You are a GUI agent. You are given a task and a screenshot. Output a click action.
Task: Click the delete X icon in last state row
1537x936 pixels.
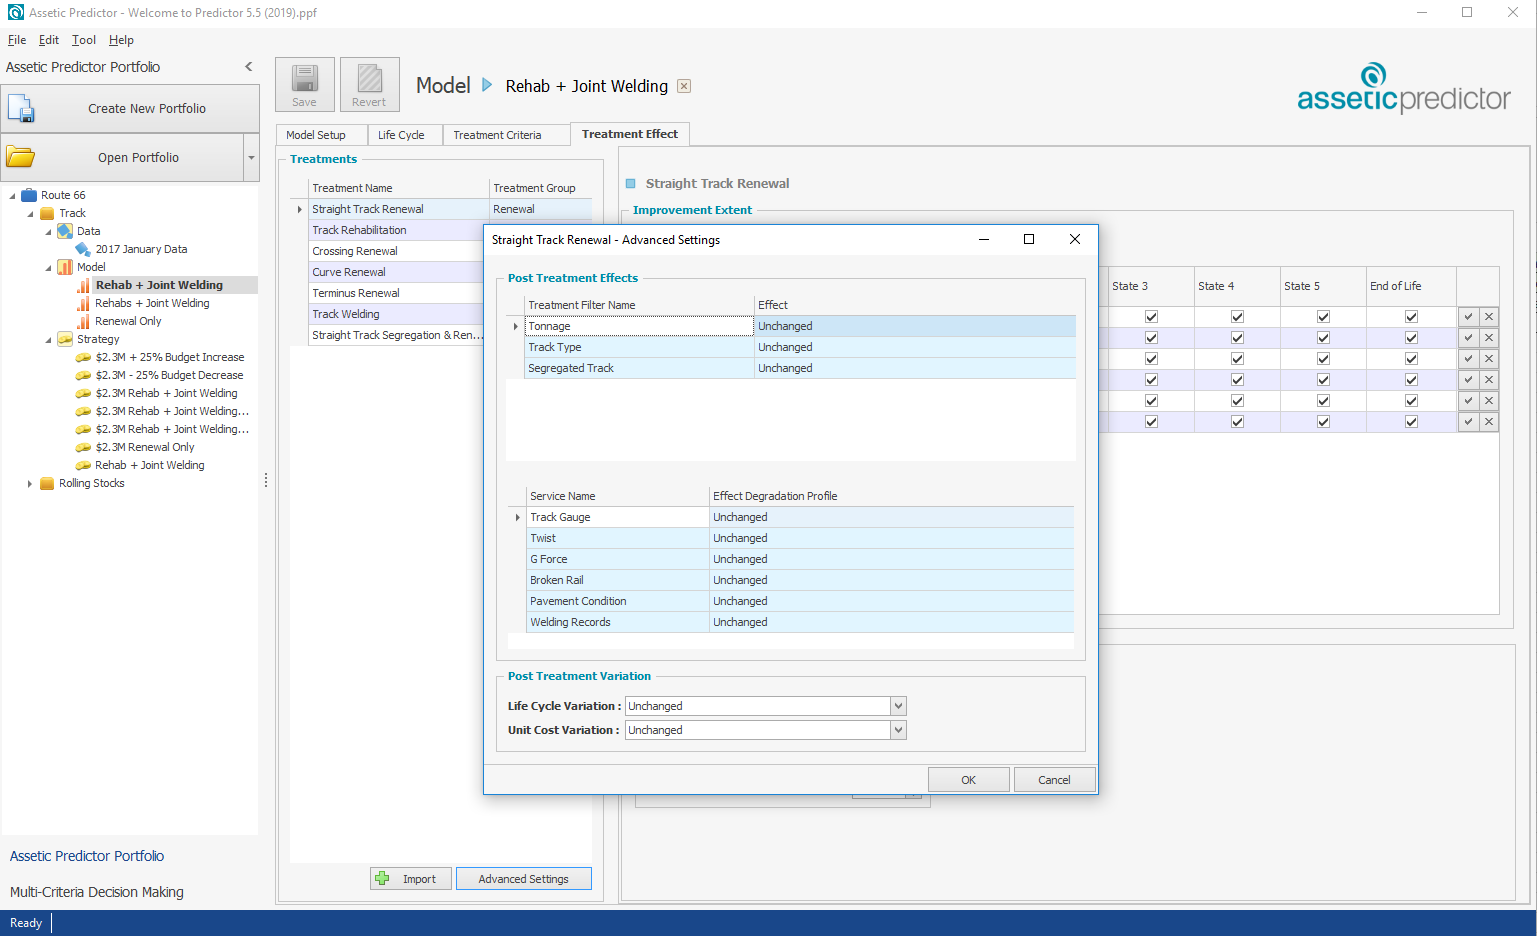(x=1489, y=422)
